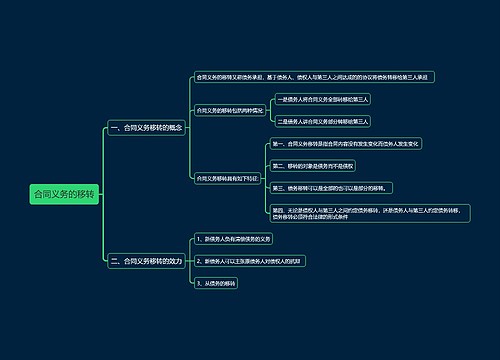500x360 pixels.
Task: Collapse the connector right of 具有如下特征 node
Action: click(x=263, y=178)
